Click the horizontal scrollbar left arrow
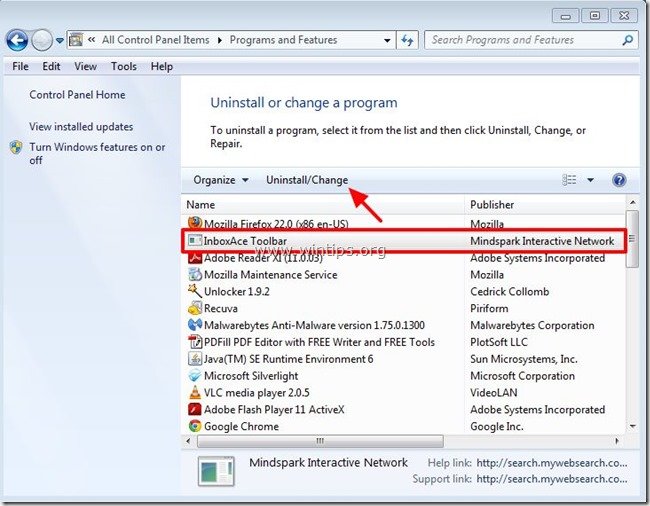The image size is (650, 506). click(x=189, y=441)
